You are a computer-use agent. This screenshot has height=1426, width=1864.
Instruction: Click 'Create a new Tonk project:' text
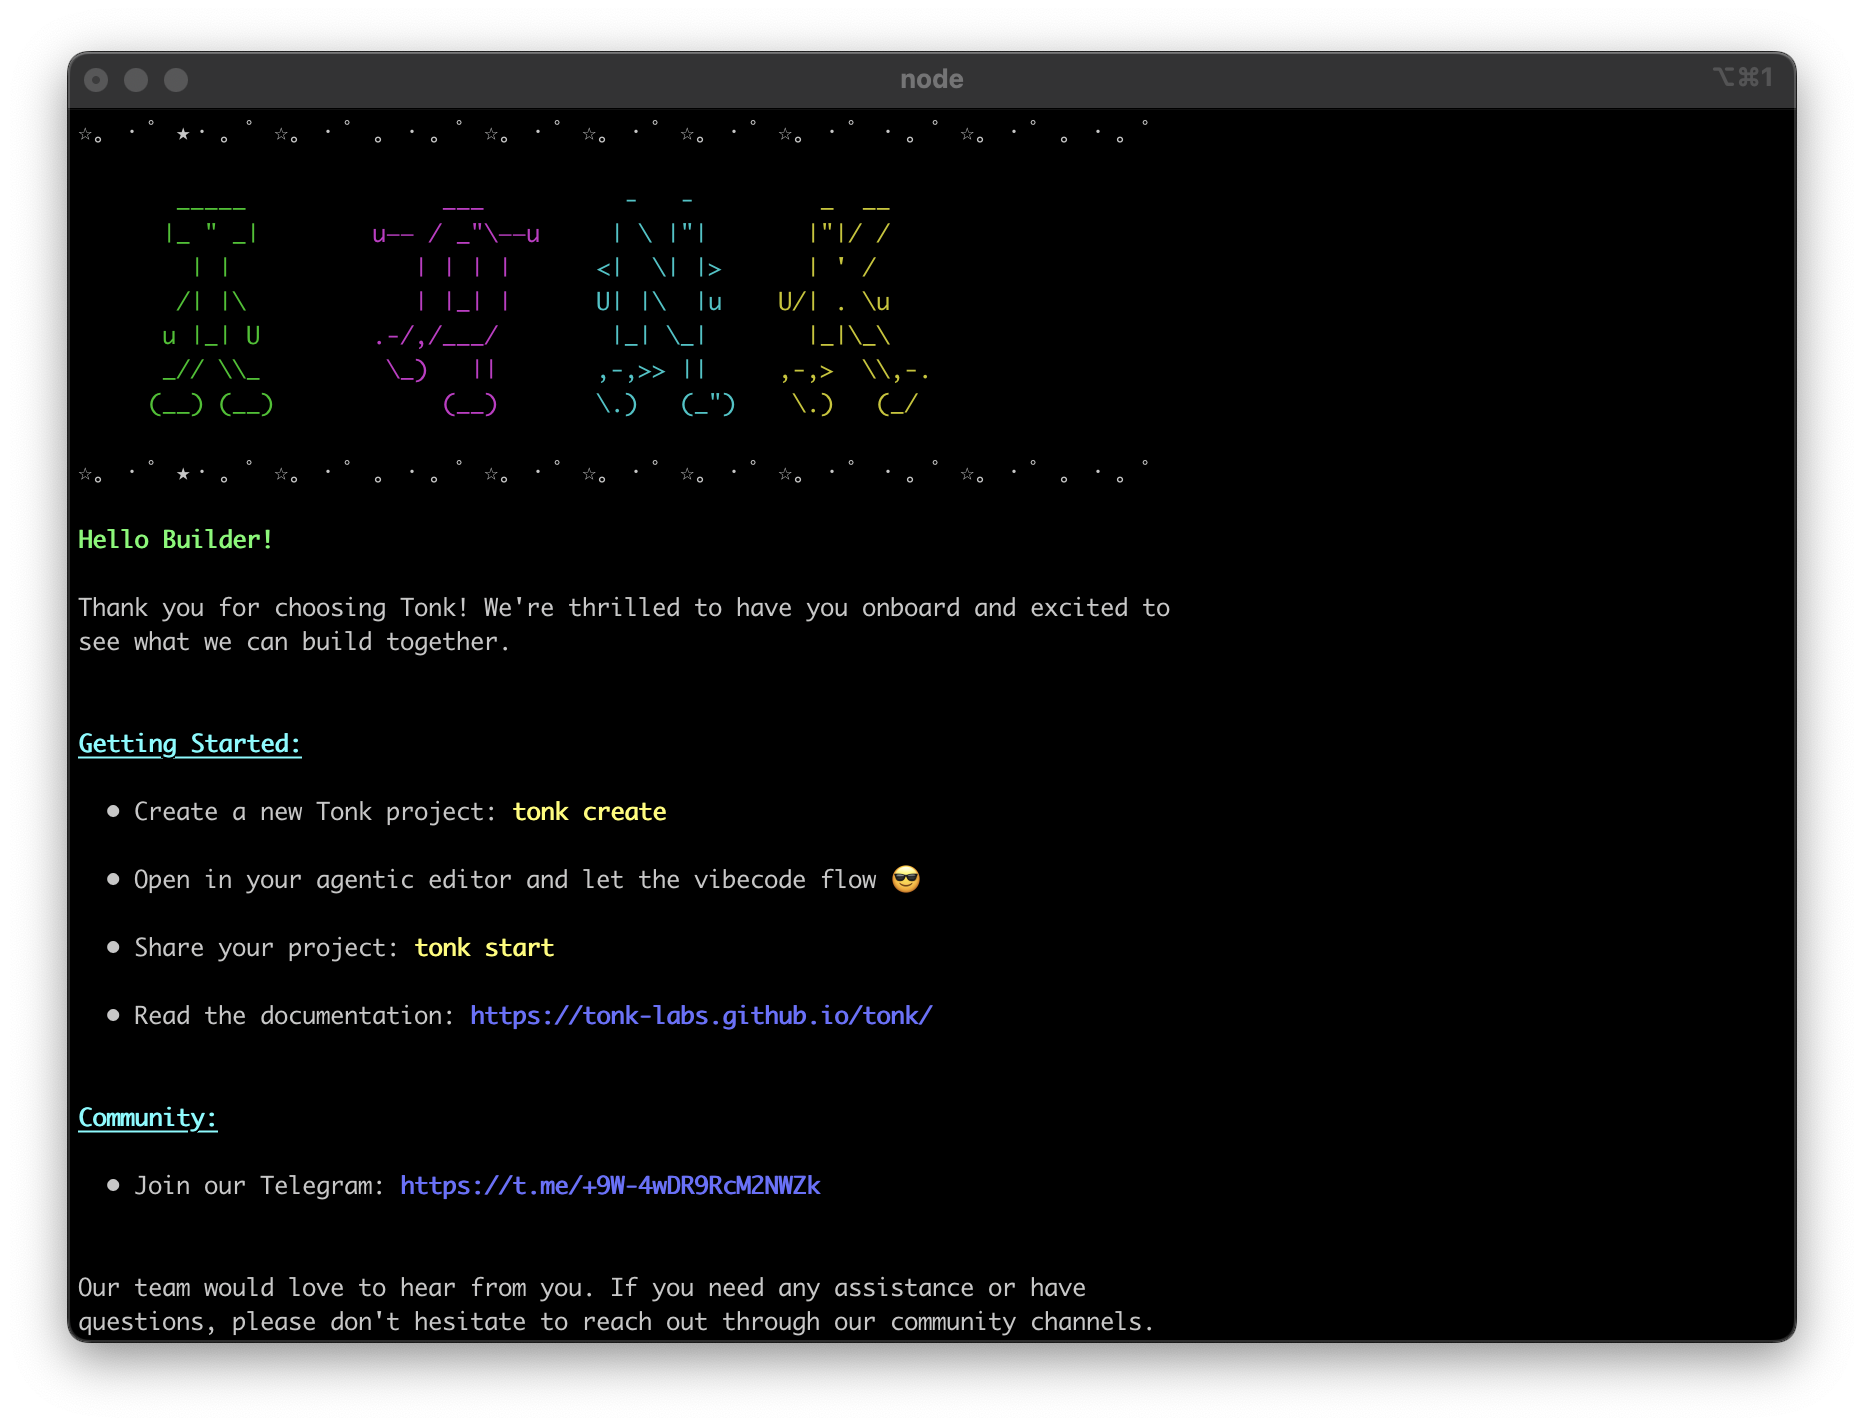(315, 812)
